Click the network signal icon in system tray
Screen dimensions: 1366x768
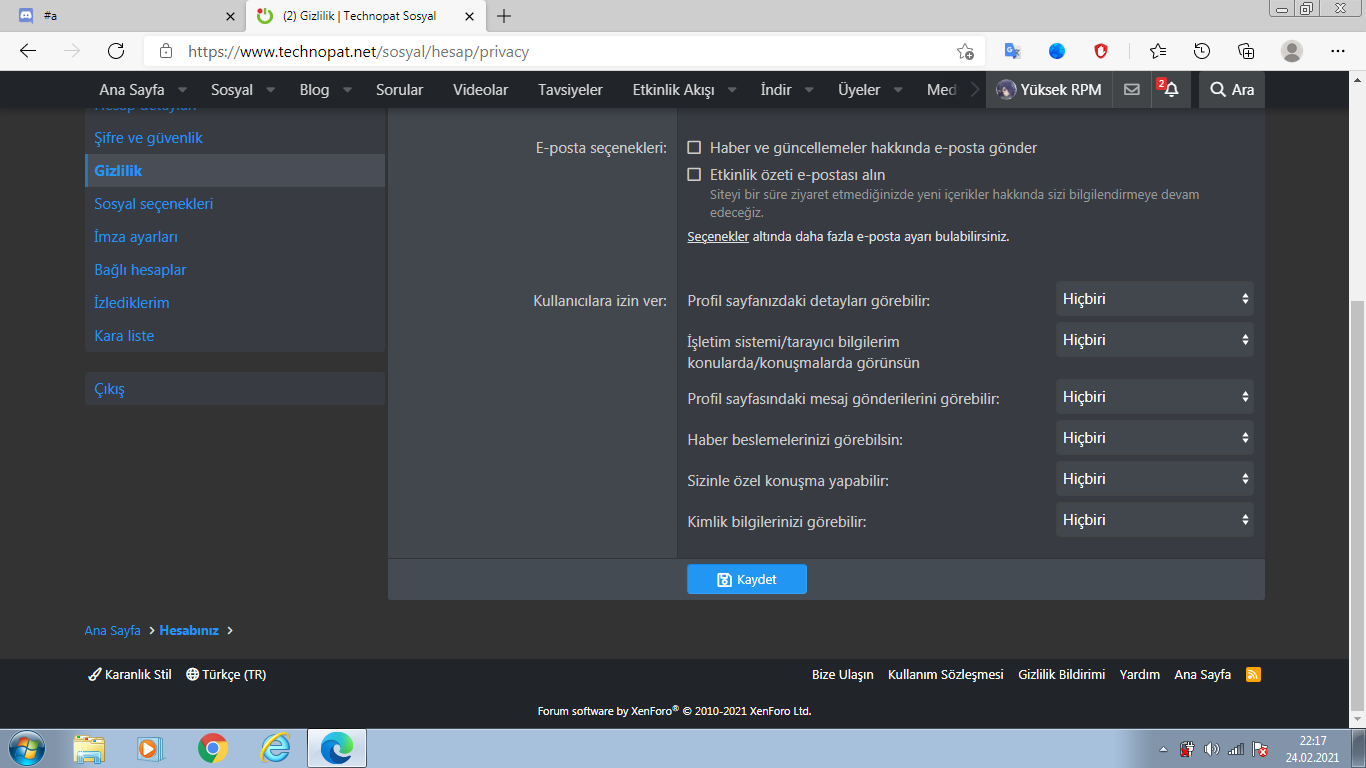pos(1236,749)
